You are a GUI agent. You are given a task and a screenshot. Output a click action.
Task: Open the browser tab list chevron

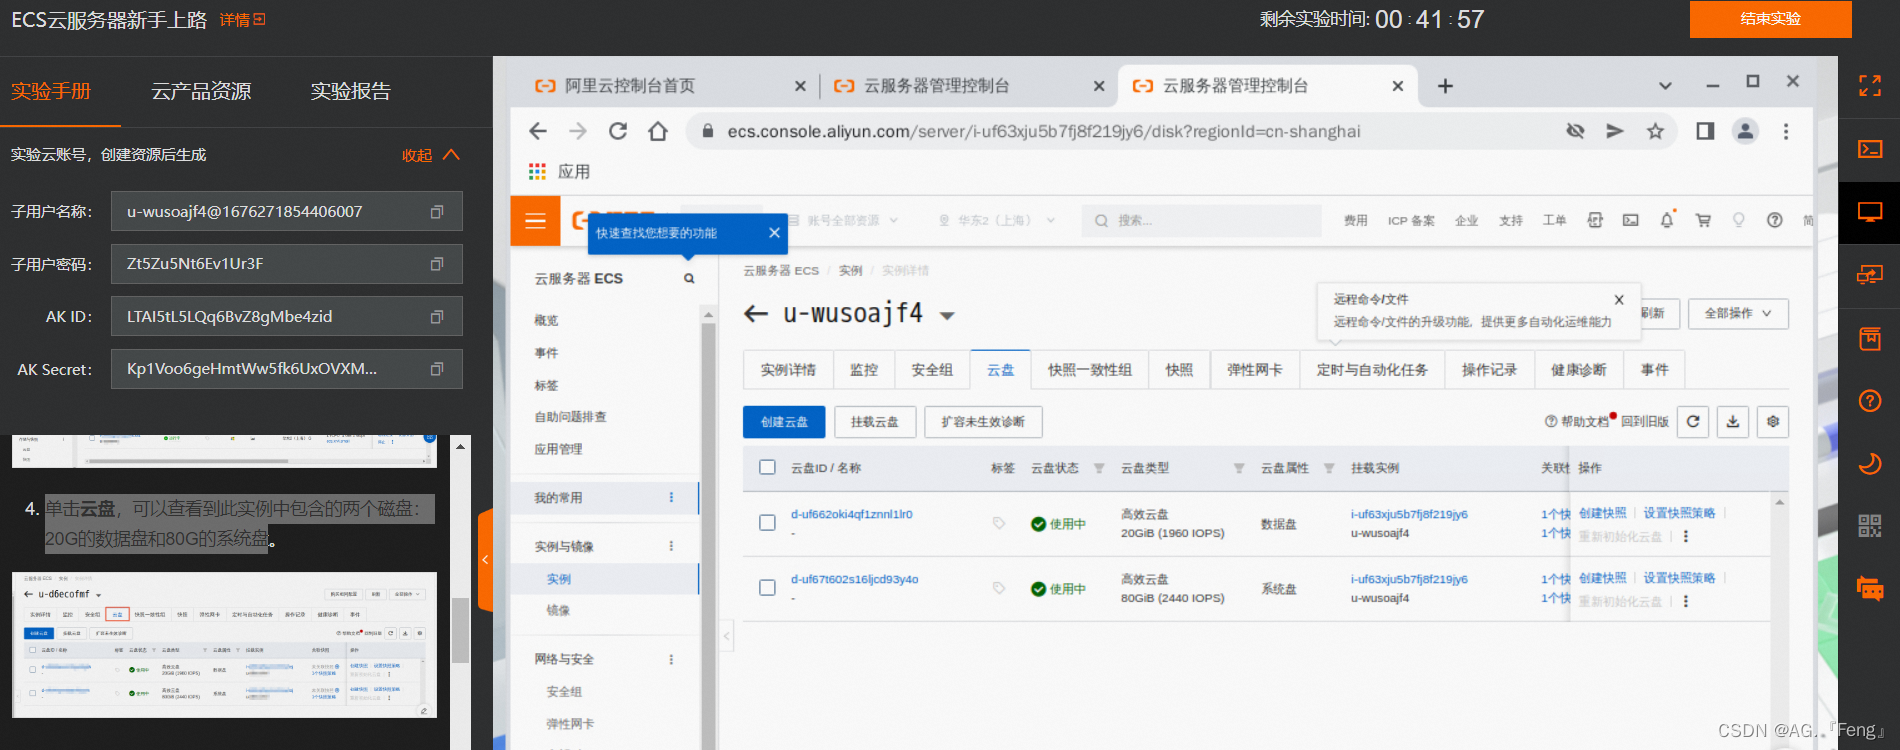pyautogui.click(x=1665, y=86)
